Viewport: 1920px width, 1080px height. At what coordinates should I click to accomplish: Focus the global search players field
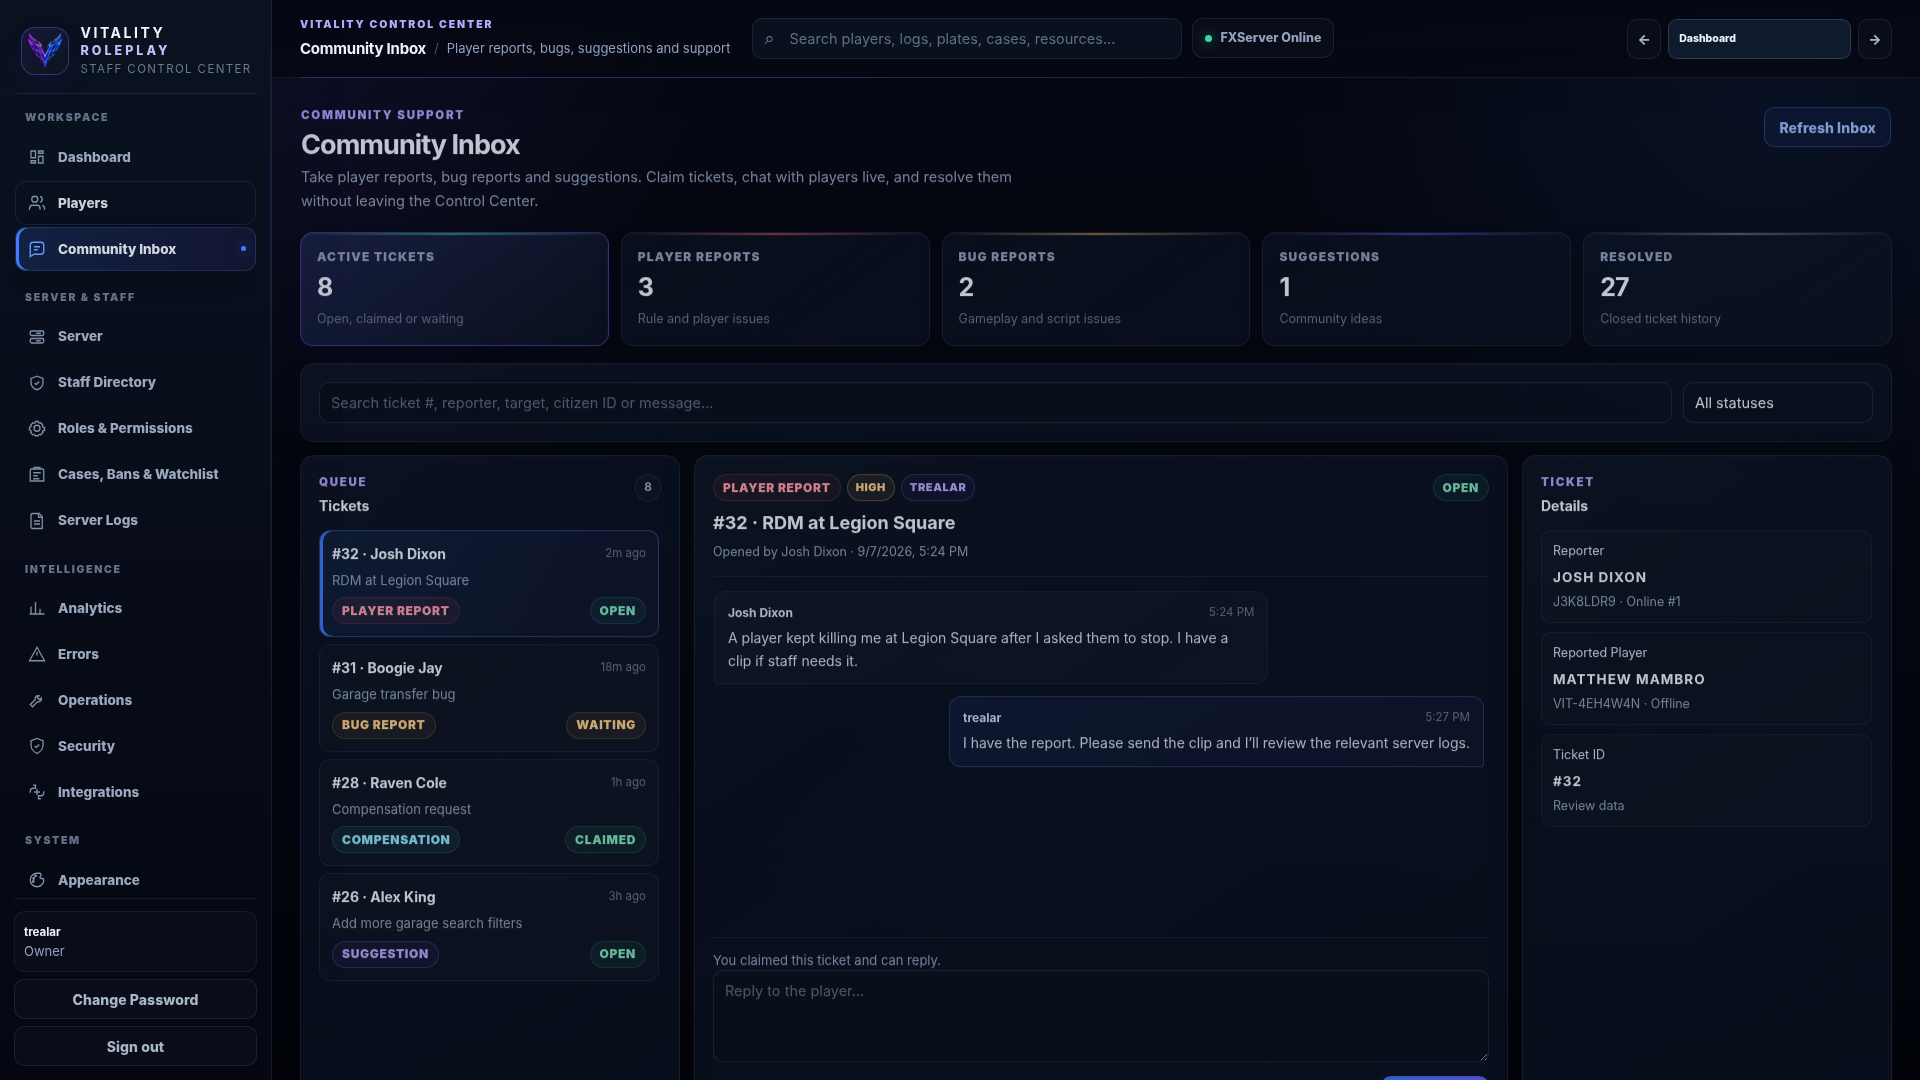tap(967, 39)
